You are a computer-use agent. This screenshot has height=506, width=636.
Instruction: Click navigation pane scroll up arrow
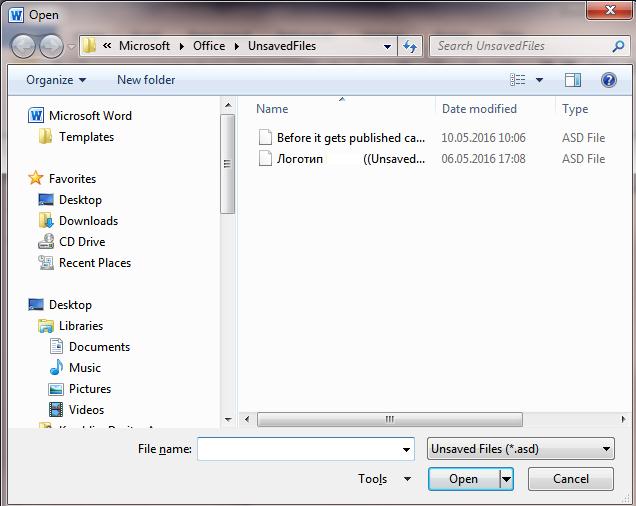[228, 106]
